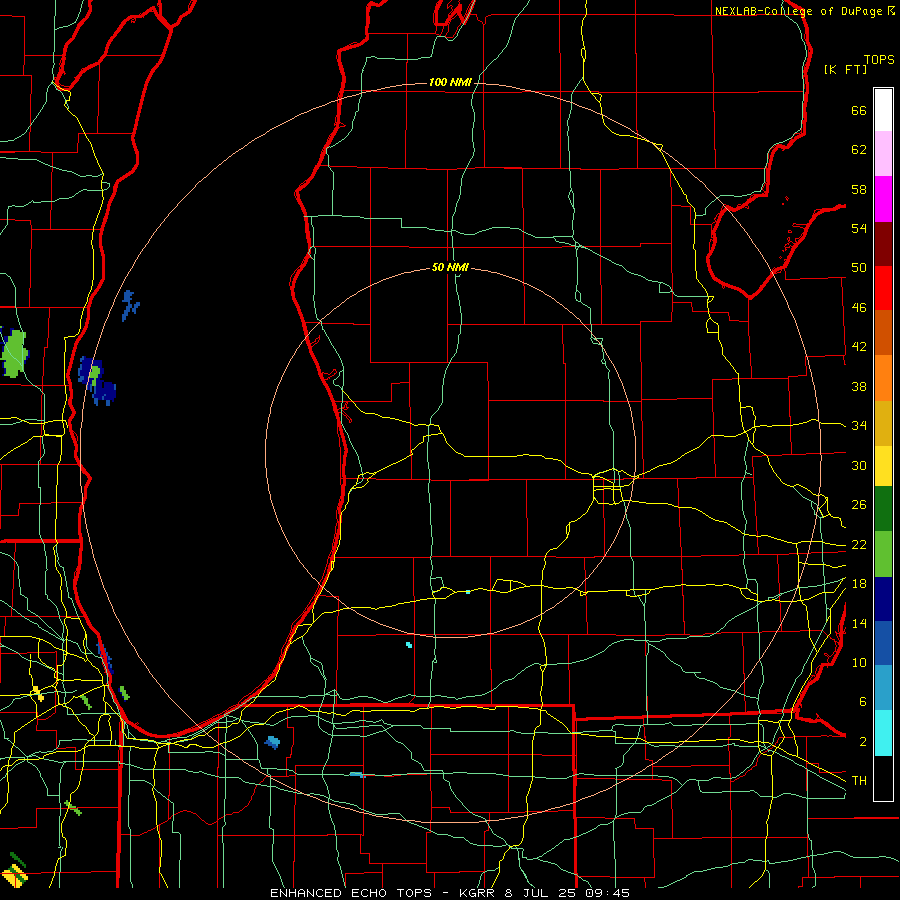Viewport: 900px width, 900px height.
Task: Click the legend value '38'
Action: point(859,386)
